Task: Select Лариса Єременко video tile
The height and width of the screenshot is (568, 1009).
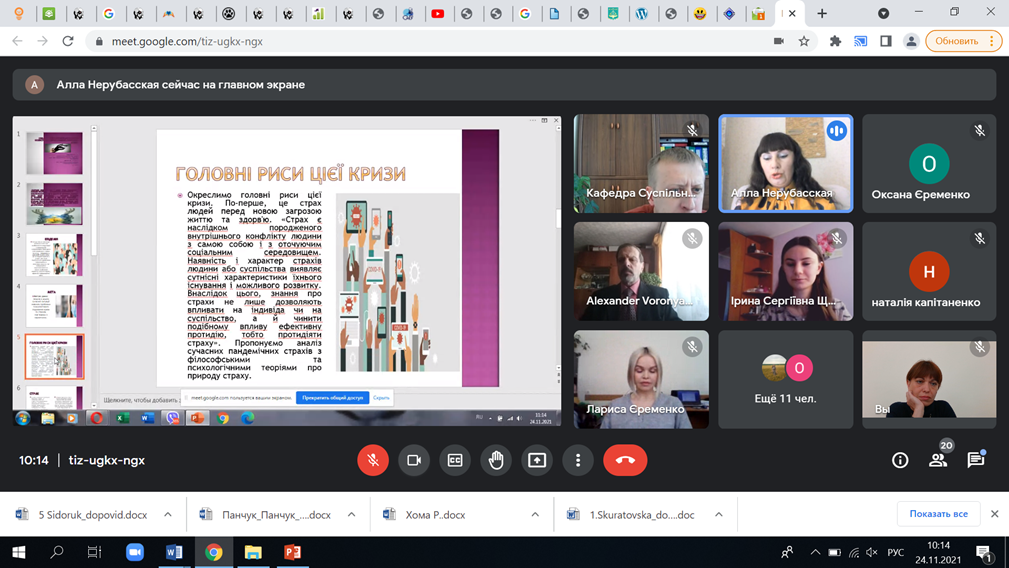Action: [642, 380]
